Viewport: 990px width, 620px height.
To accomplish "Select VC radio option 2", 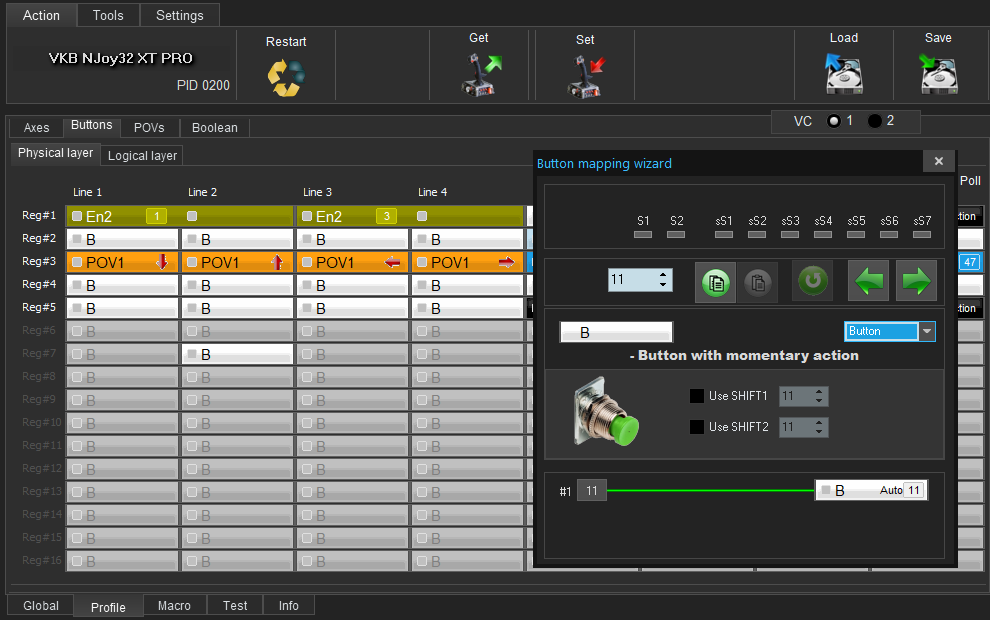I will [875, 121].
